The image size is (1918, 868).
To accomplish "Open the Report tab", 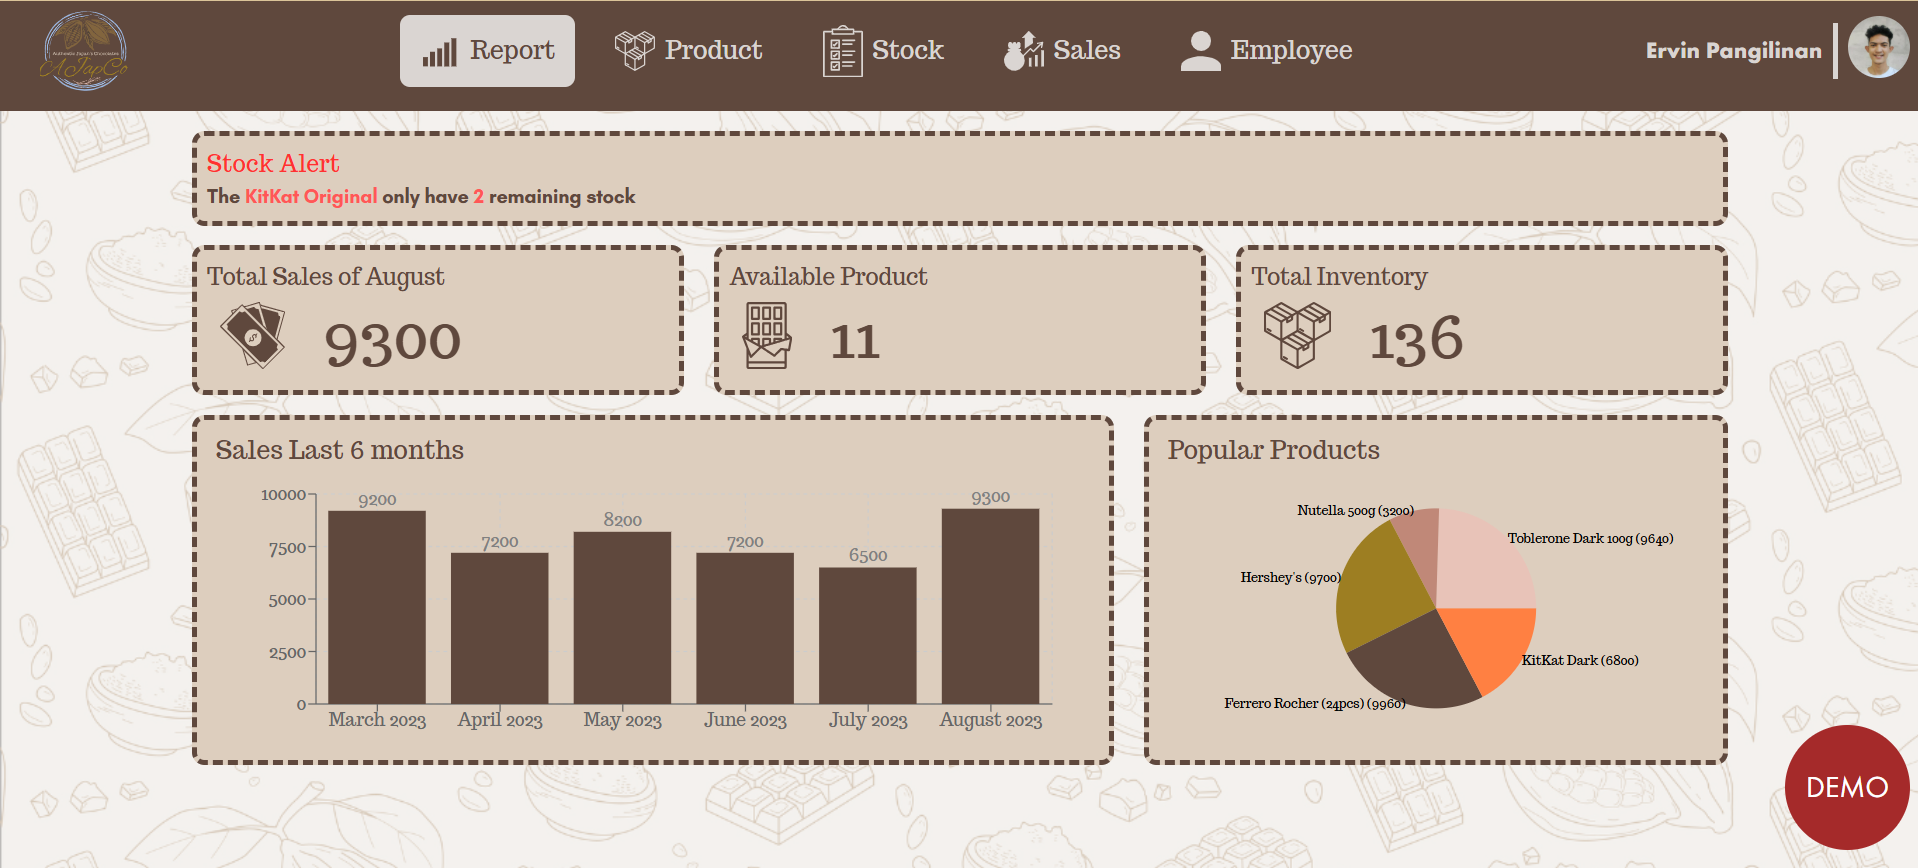I will tap(487, 51).
